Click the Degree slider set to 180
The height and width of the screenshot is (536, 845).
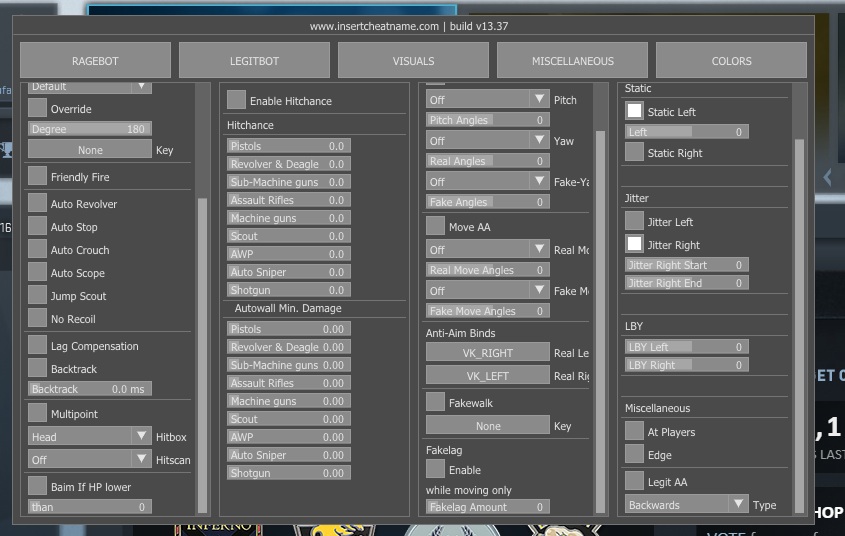pos(89,129)
